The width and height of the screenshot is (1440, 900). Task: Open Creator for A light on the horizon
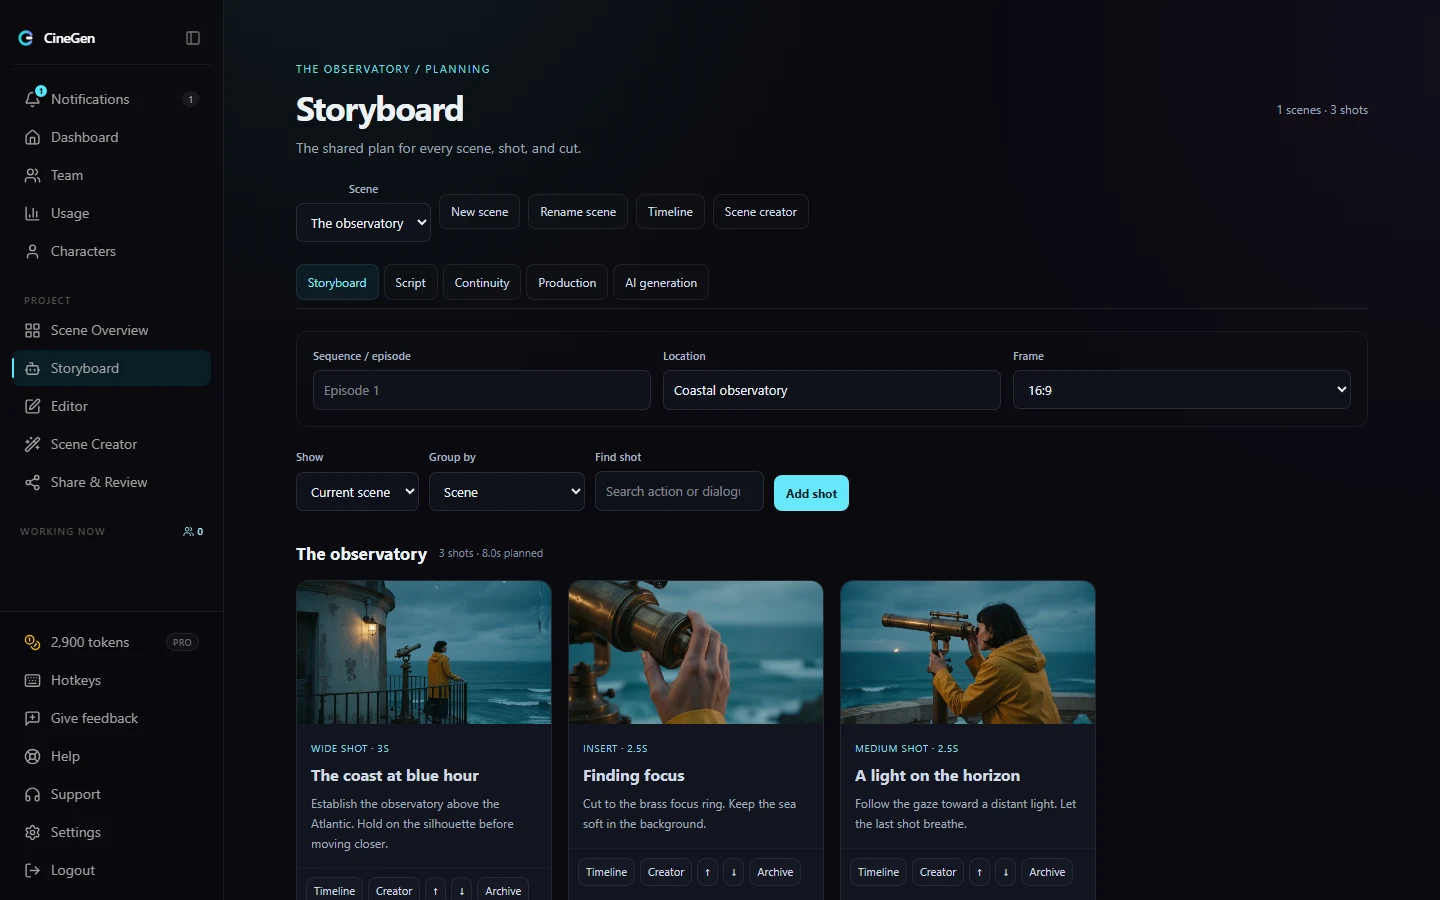938,872
